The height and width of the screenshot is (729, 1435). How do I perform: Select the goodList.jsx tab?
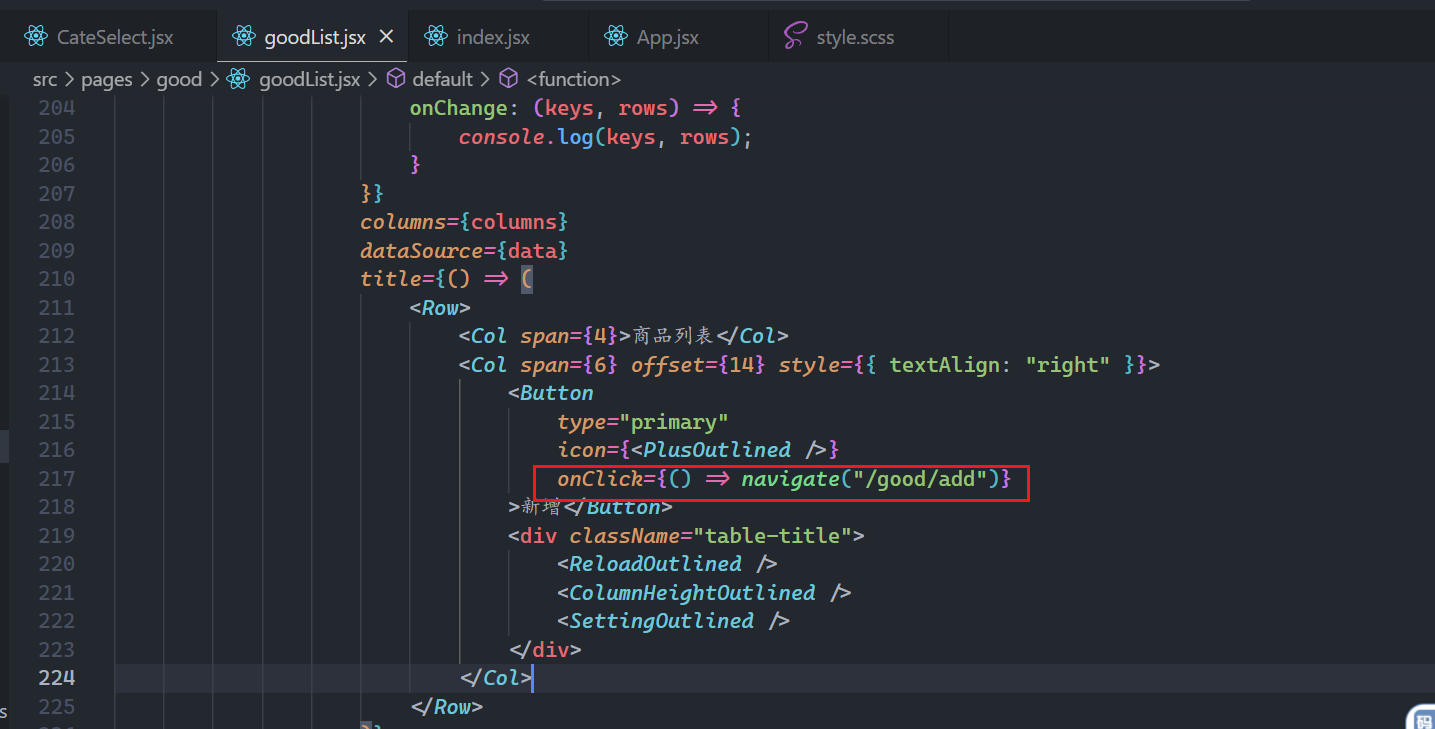(314, 37)
